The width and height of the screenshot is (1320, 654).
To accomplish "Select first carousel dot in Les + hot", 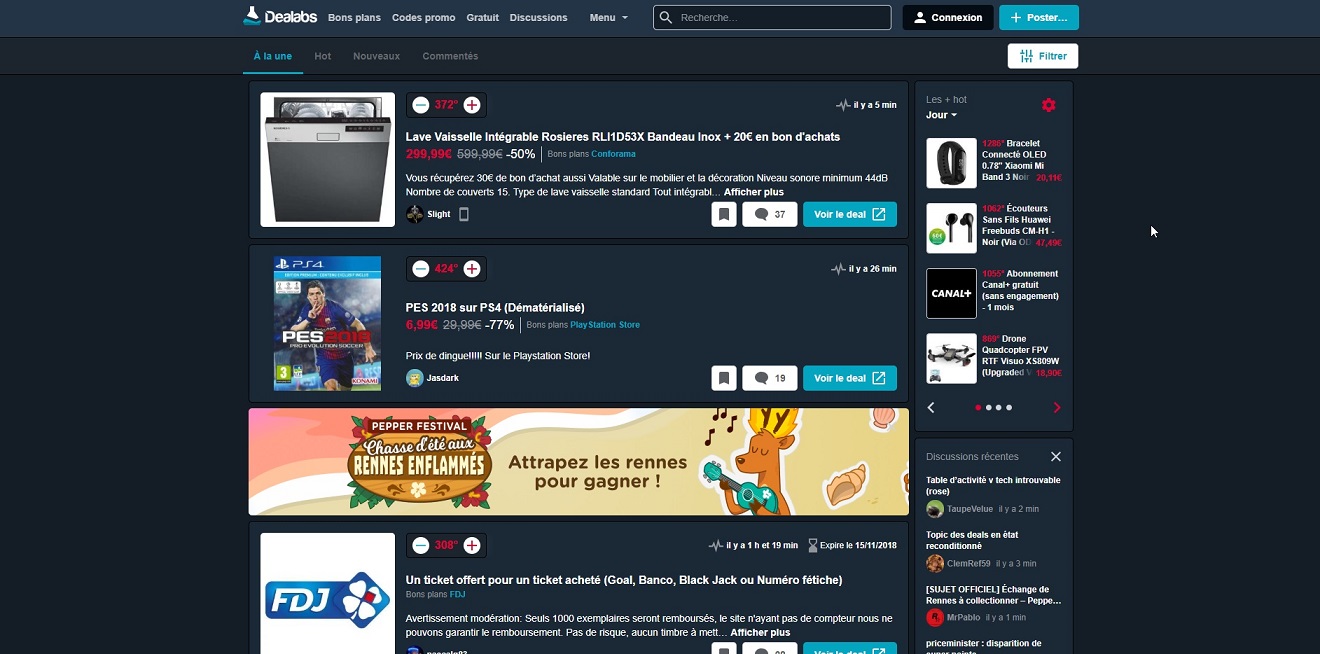I will point(978,408).
